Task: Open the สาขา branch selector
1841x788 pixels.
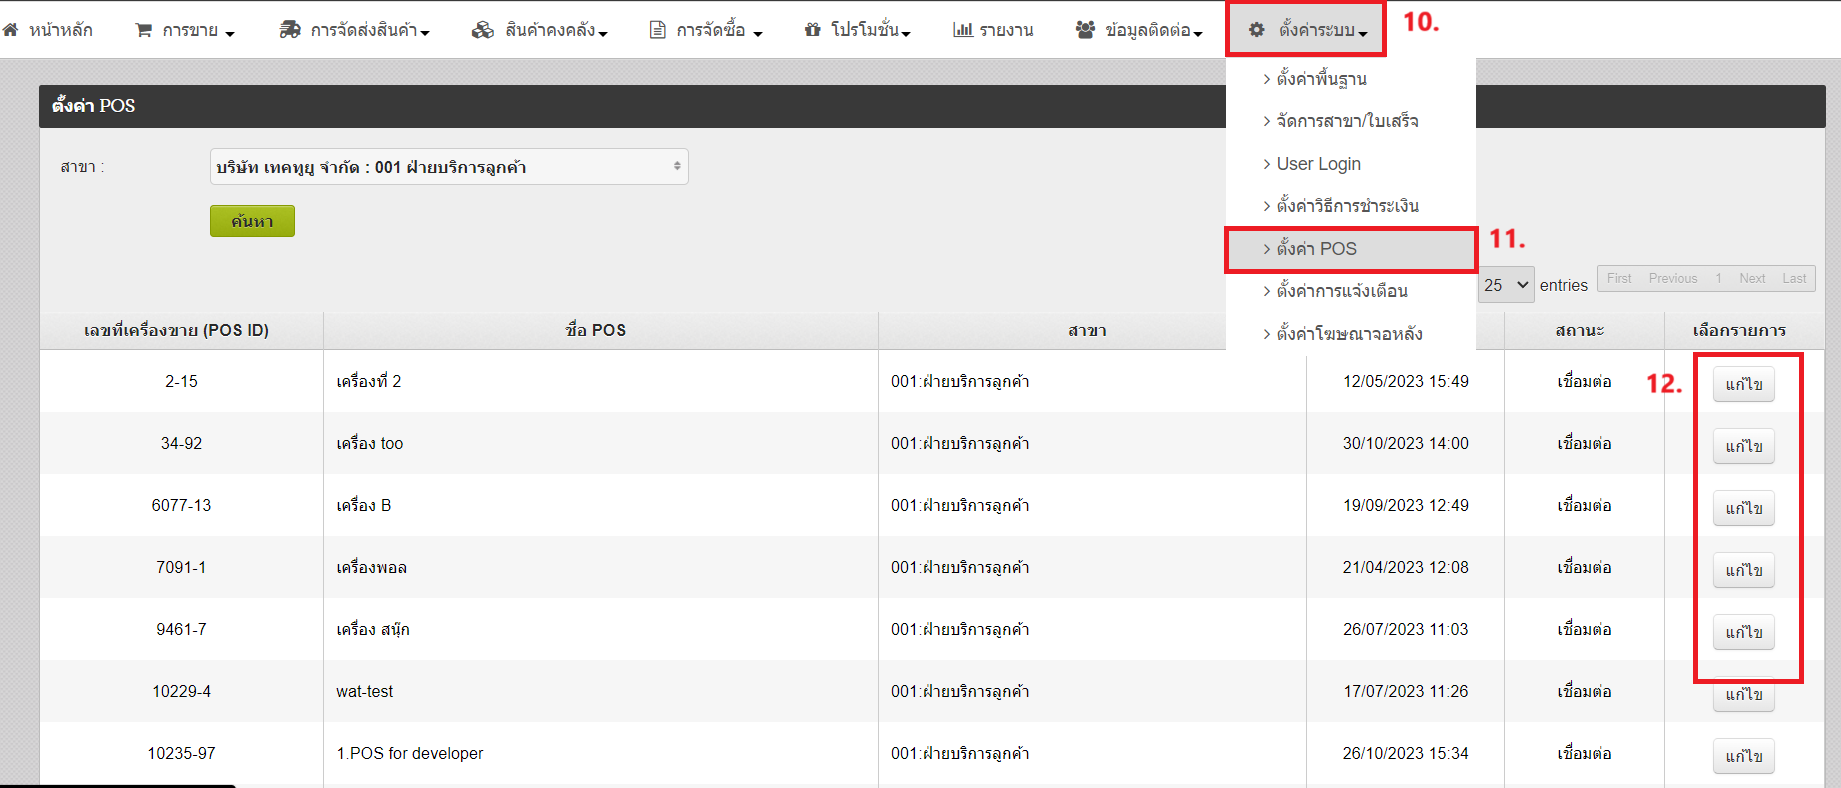Action: pos(449,167)
